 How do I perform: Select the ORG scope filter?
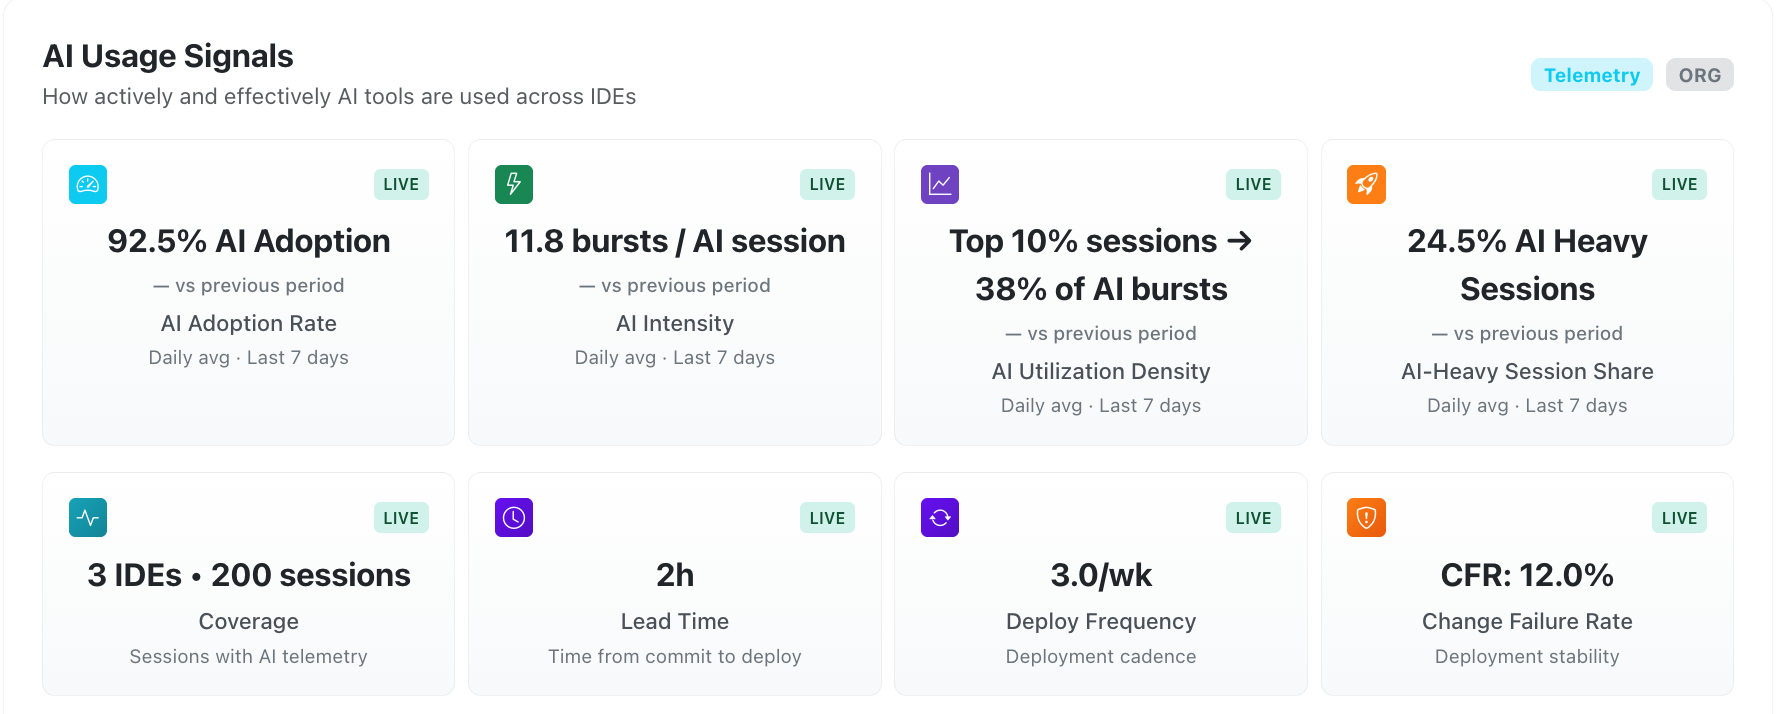1700,74
